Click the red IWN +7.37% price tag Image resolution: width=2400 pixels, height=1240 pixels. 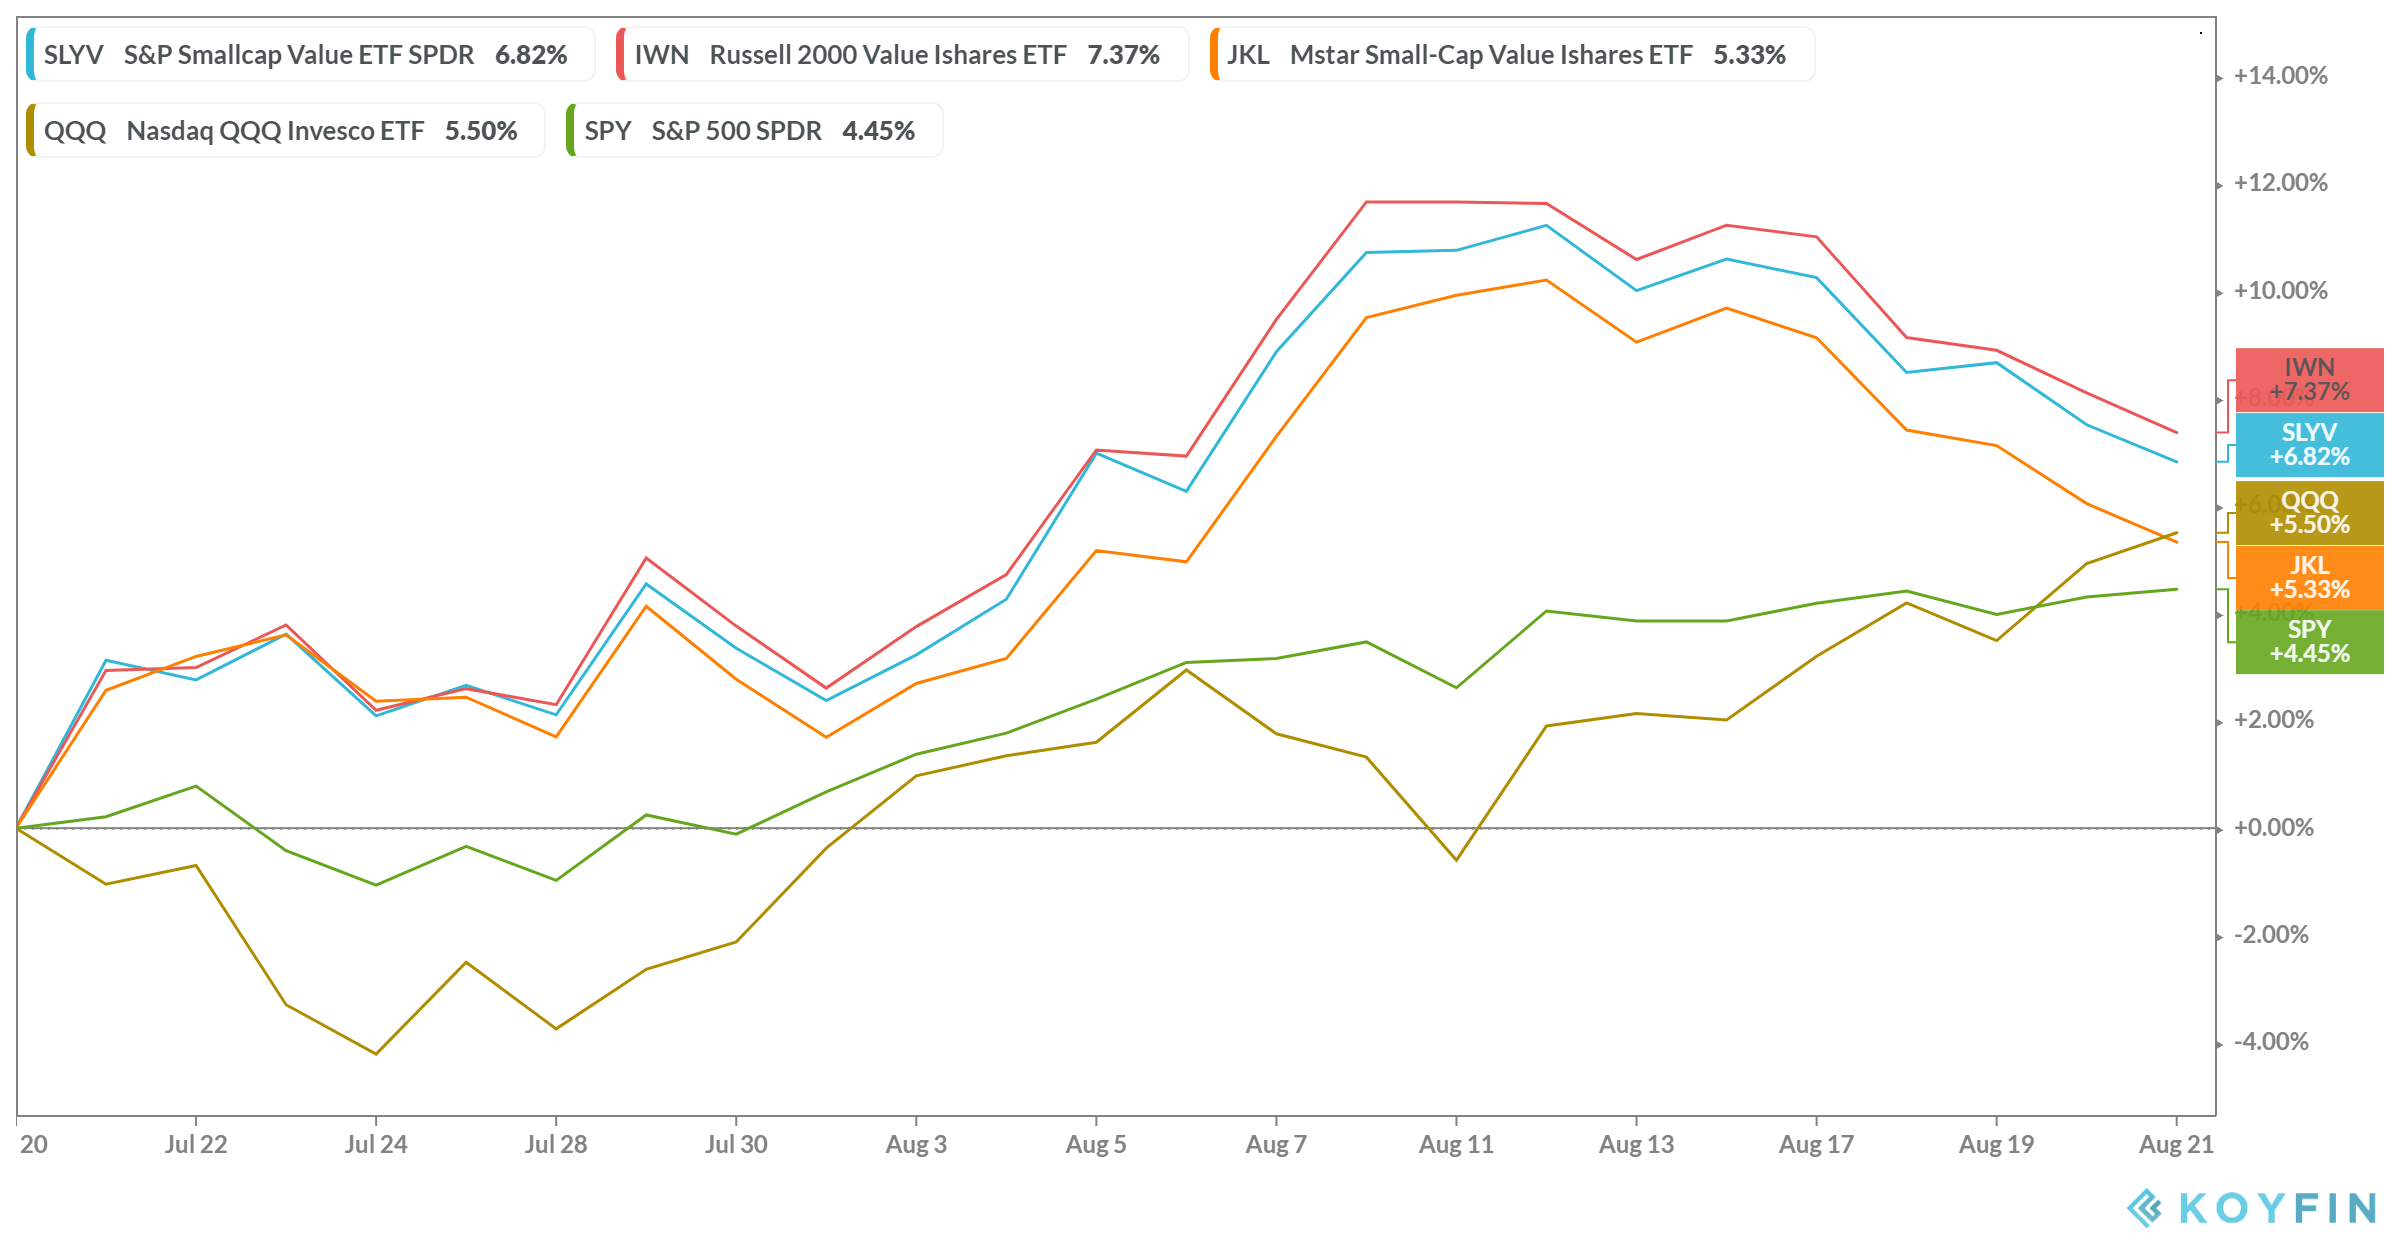click(2309, 380)
